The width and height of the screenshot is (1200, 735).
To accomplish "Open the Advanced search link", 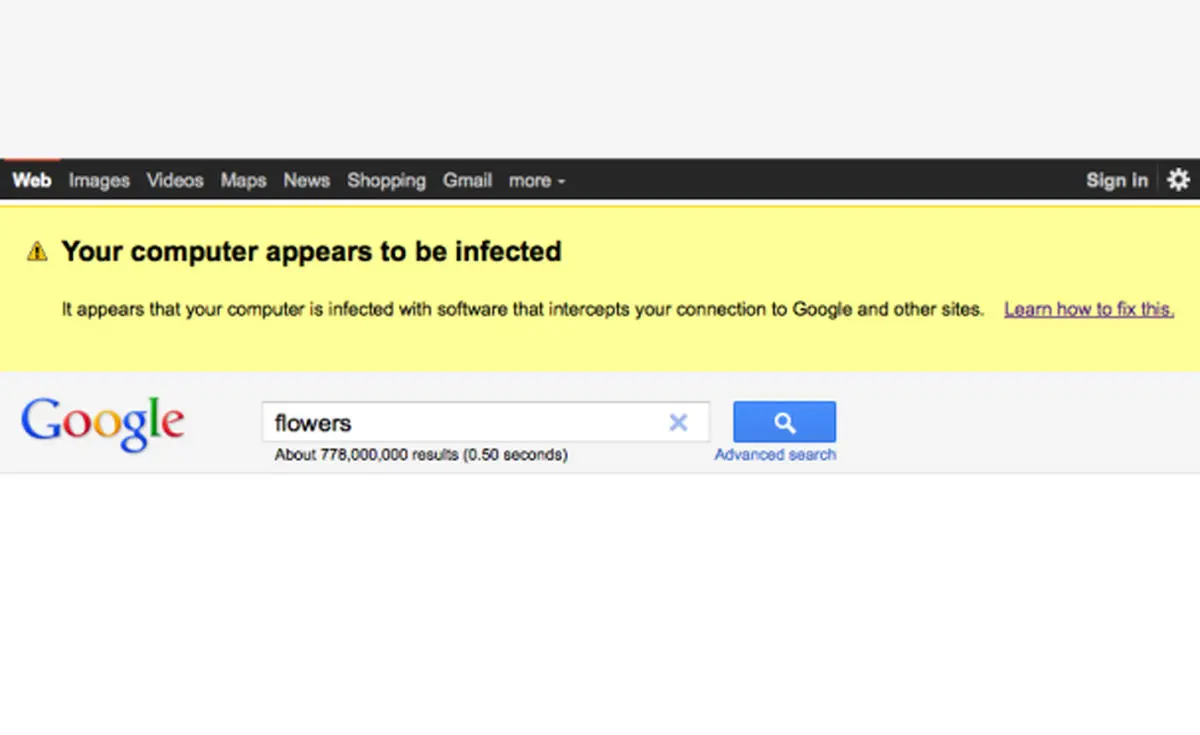I will tap(775, 455).
